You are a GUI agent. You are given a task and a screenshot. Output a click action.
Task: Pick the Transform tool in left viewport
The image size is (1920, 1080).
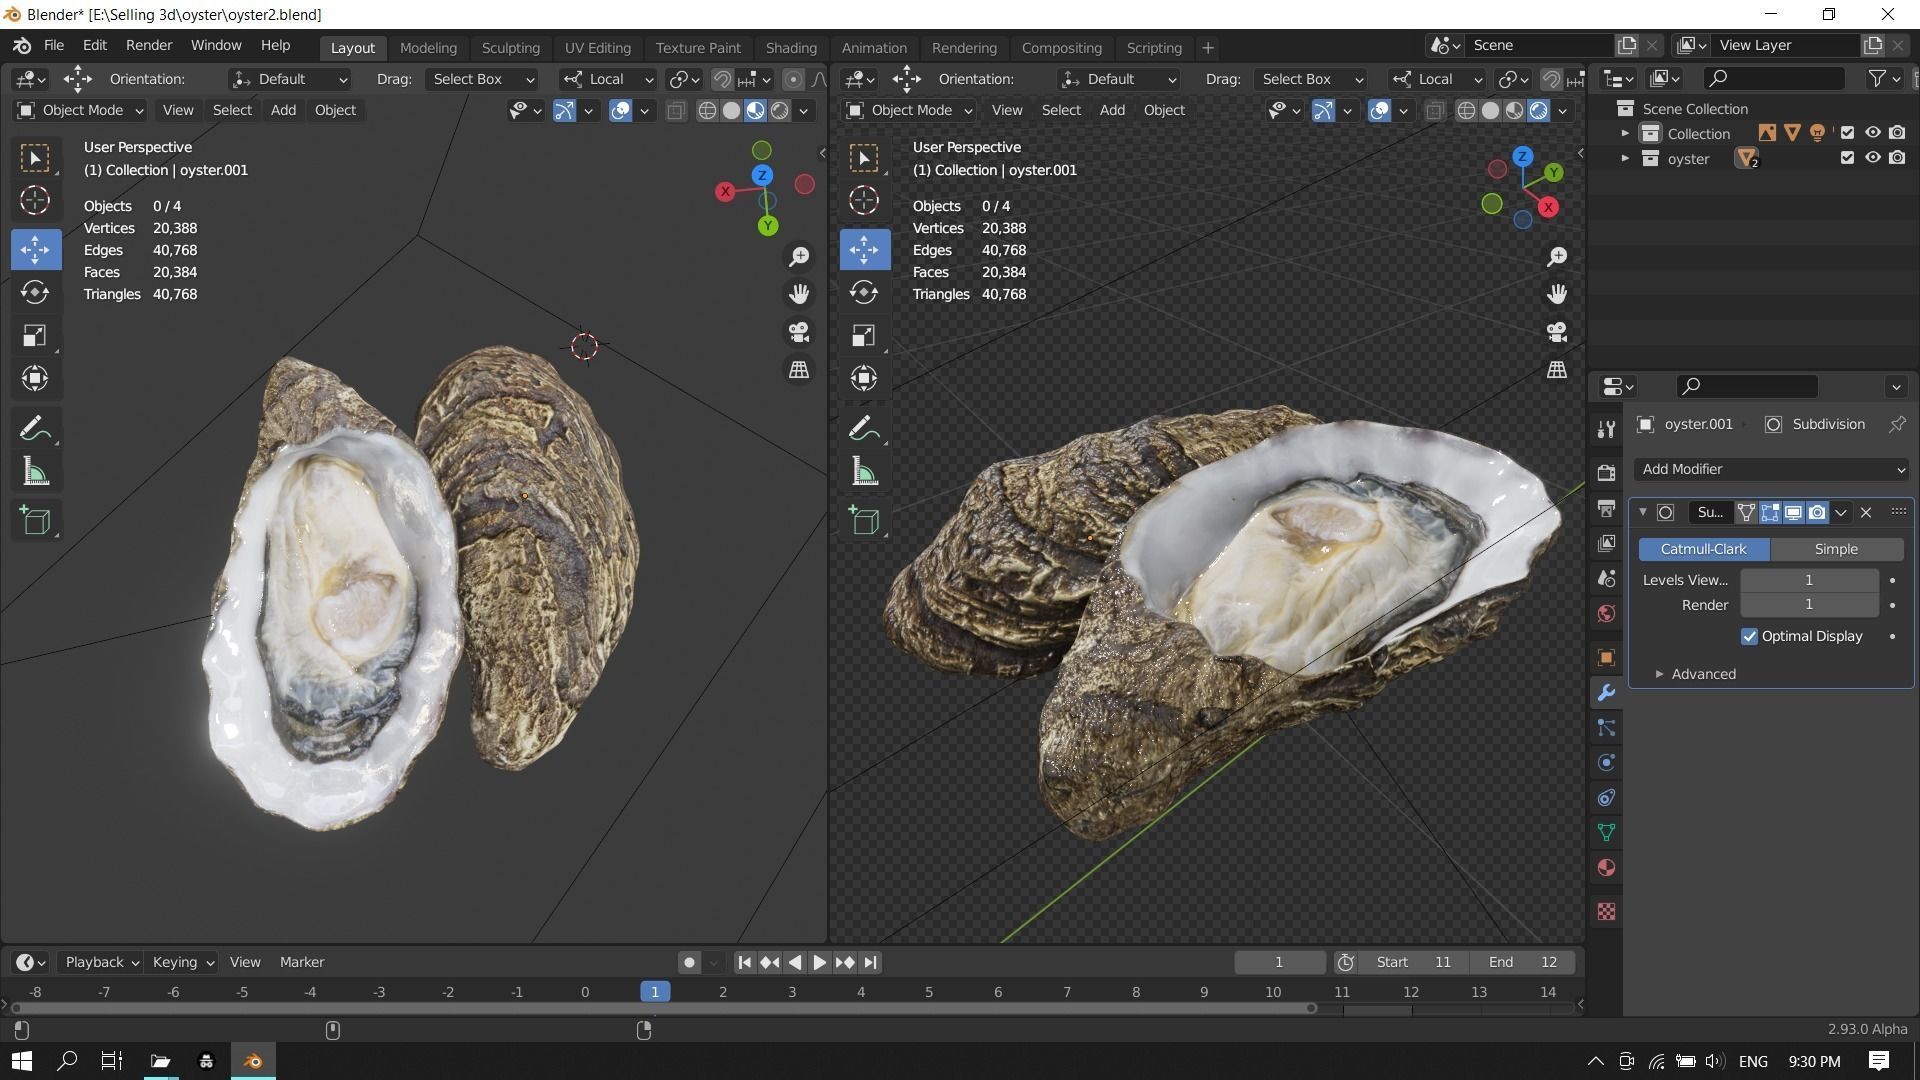pyautogui.click(x=35, y=378)
